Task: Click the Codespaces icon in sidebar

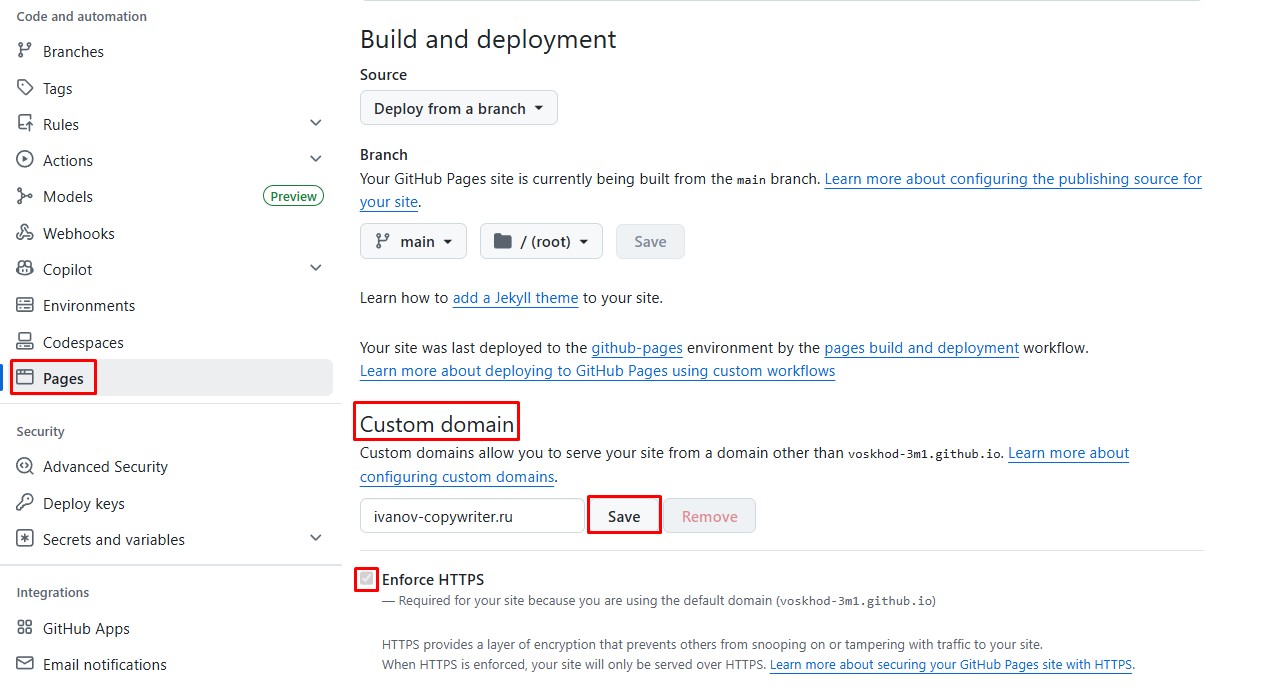Action: pos(25,342)
